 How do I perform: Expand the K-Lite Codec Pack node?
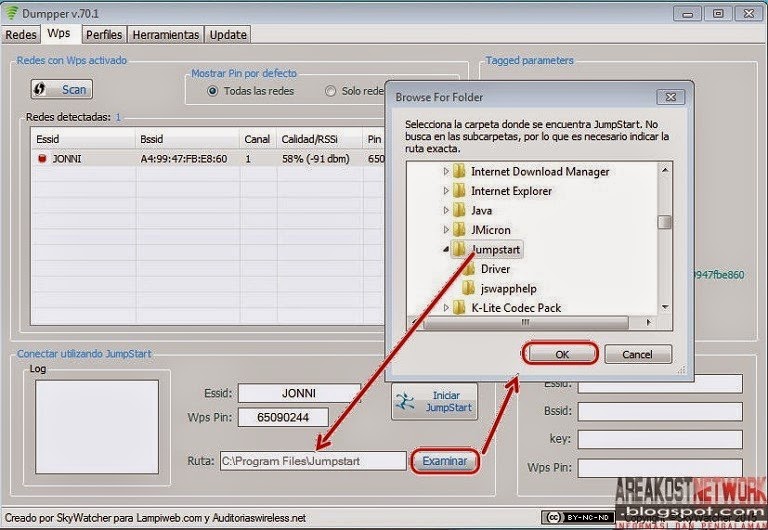(446, 308)
